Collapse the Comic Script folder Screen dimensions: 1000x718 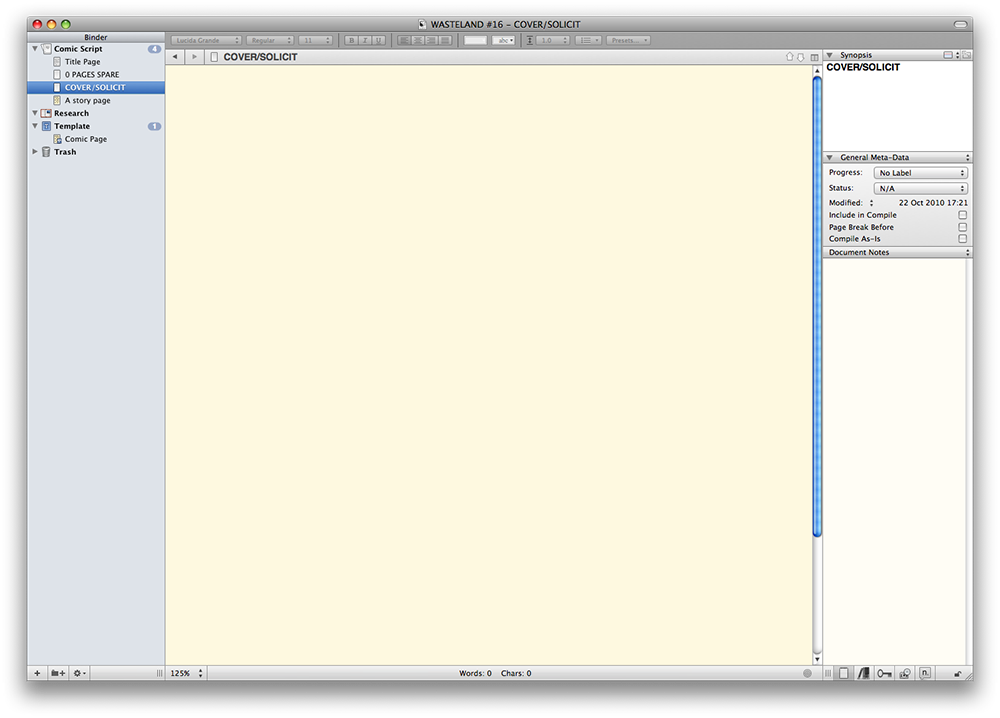(36, 49)
